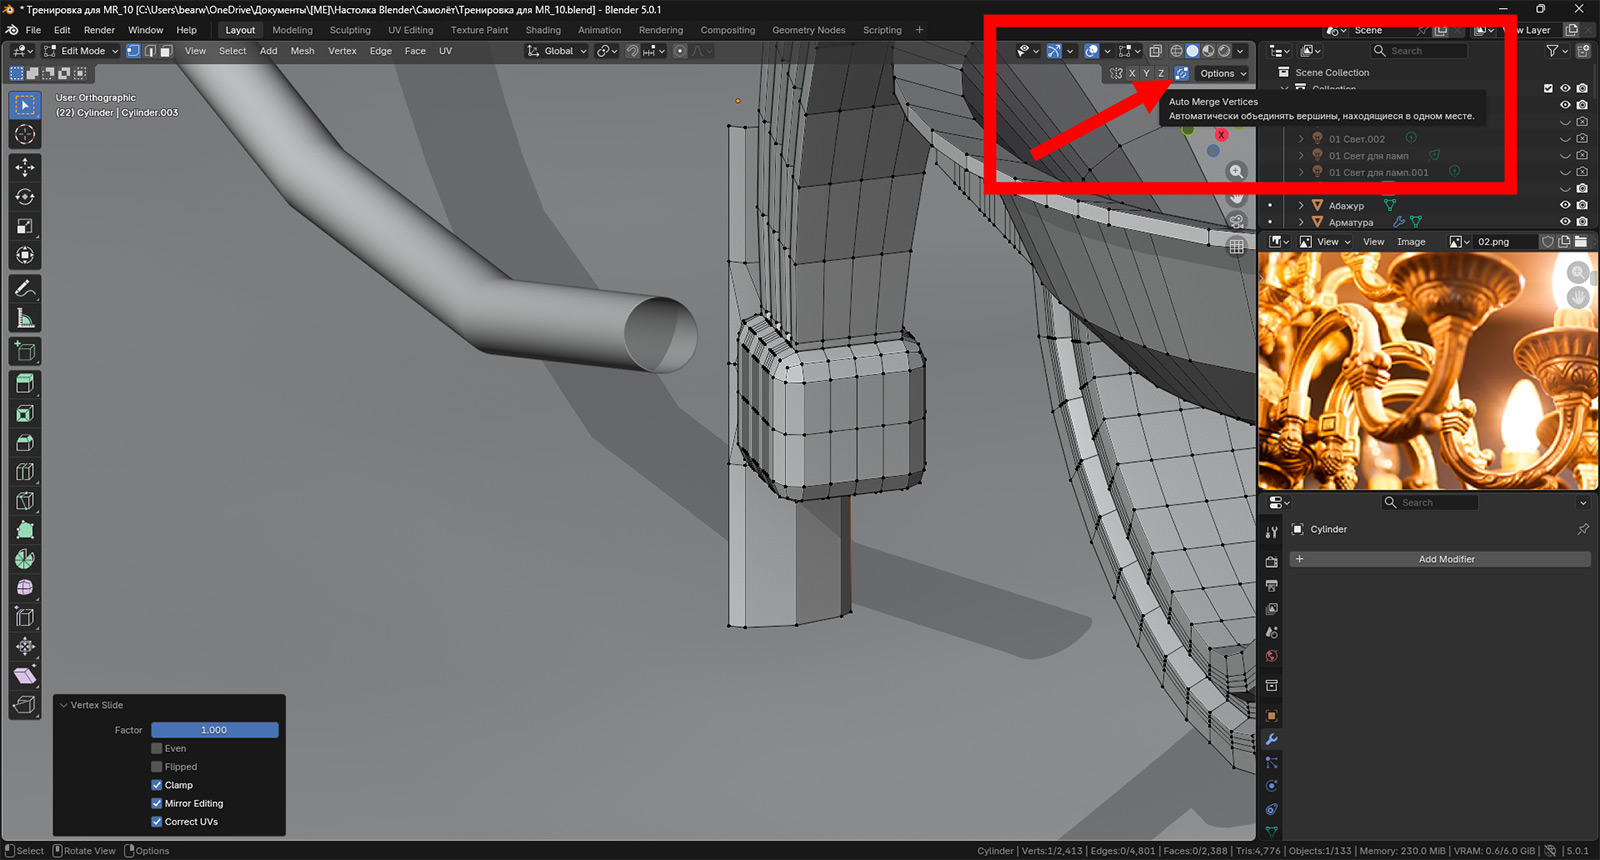The height and width of the screenshot is (860, 1600).
Task: Enable the Even checkbox
Action: coord(157,748)
